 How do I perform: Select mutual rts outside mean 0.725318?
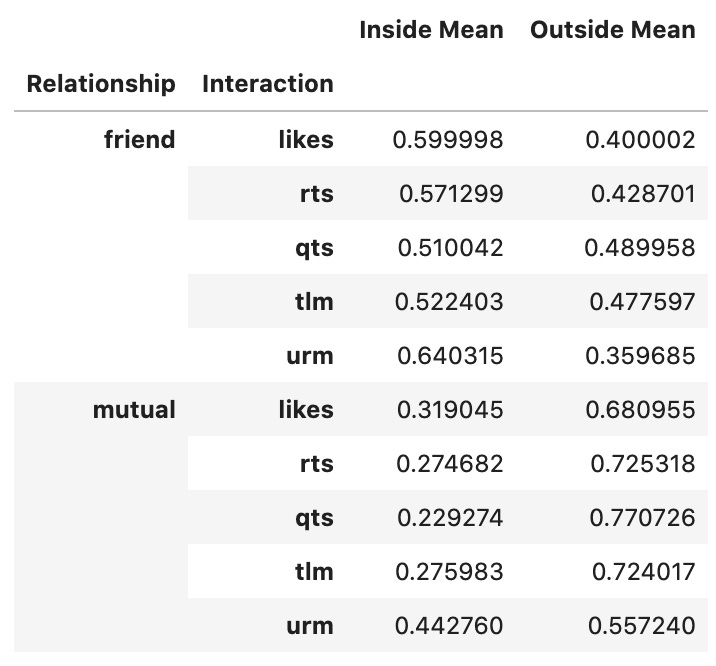click(642, 464)
